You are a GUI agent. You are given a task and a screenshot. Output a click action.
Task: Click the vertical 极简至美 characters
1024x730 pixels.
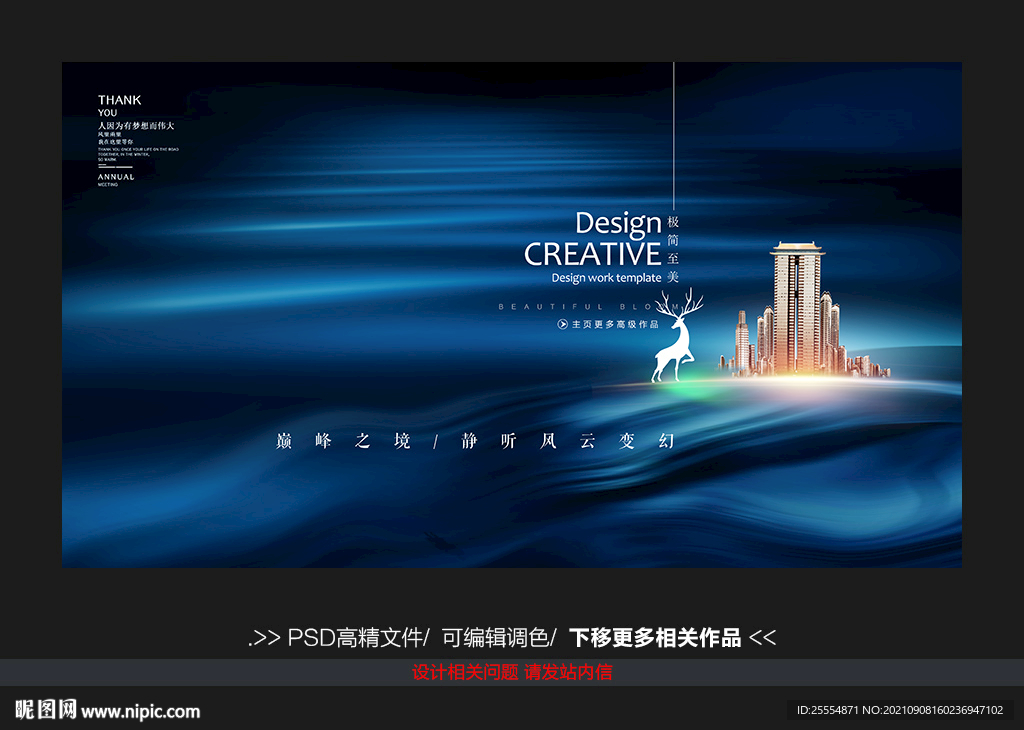coord(673,248)
